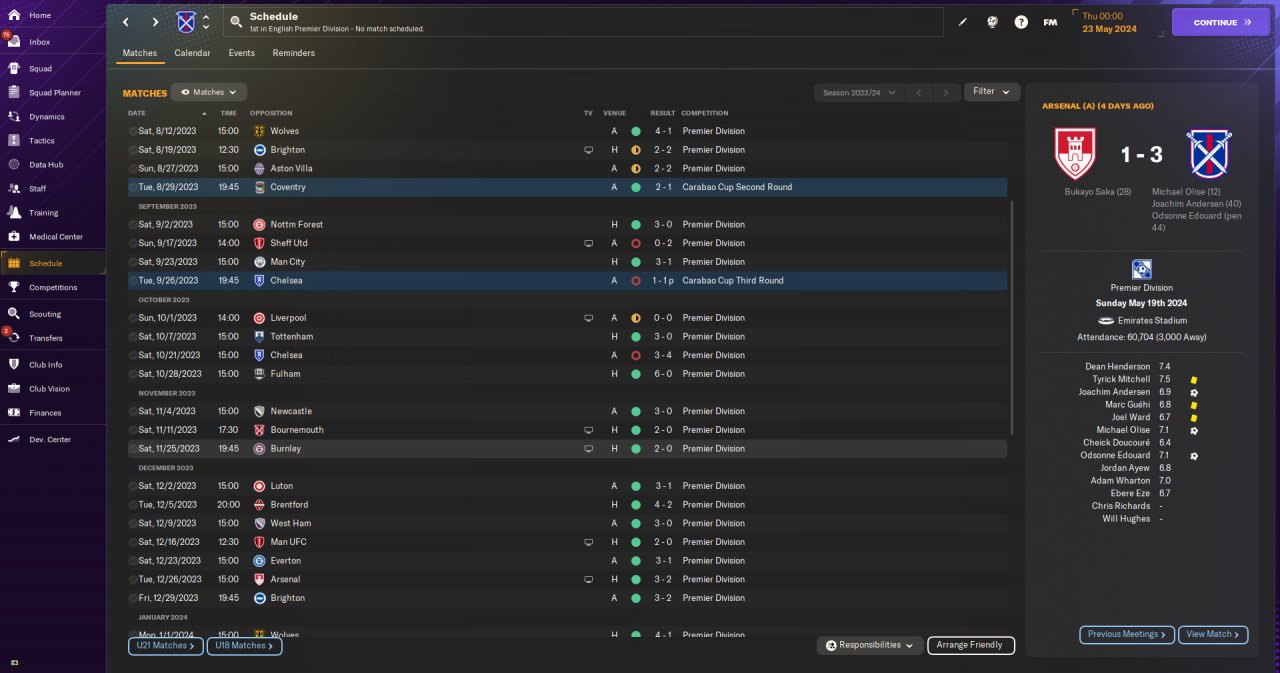Open the Home sidebar icon
The width and height of the screenshot is (1280, 673).
click(x=14, y=16)
